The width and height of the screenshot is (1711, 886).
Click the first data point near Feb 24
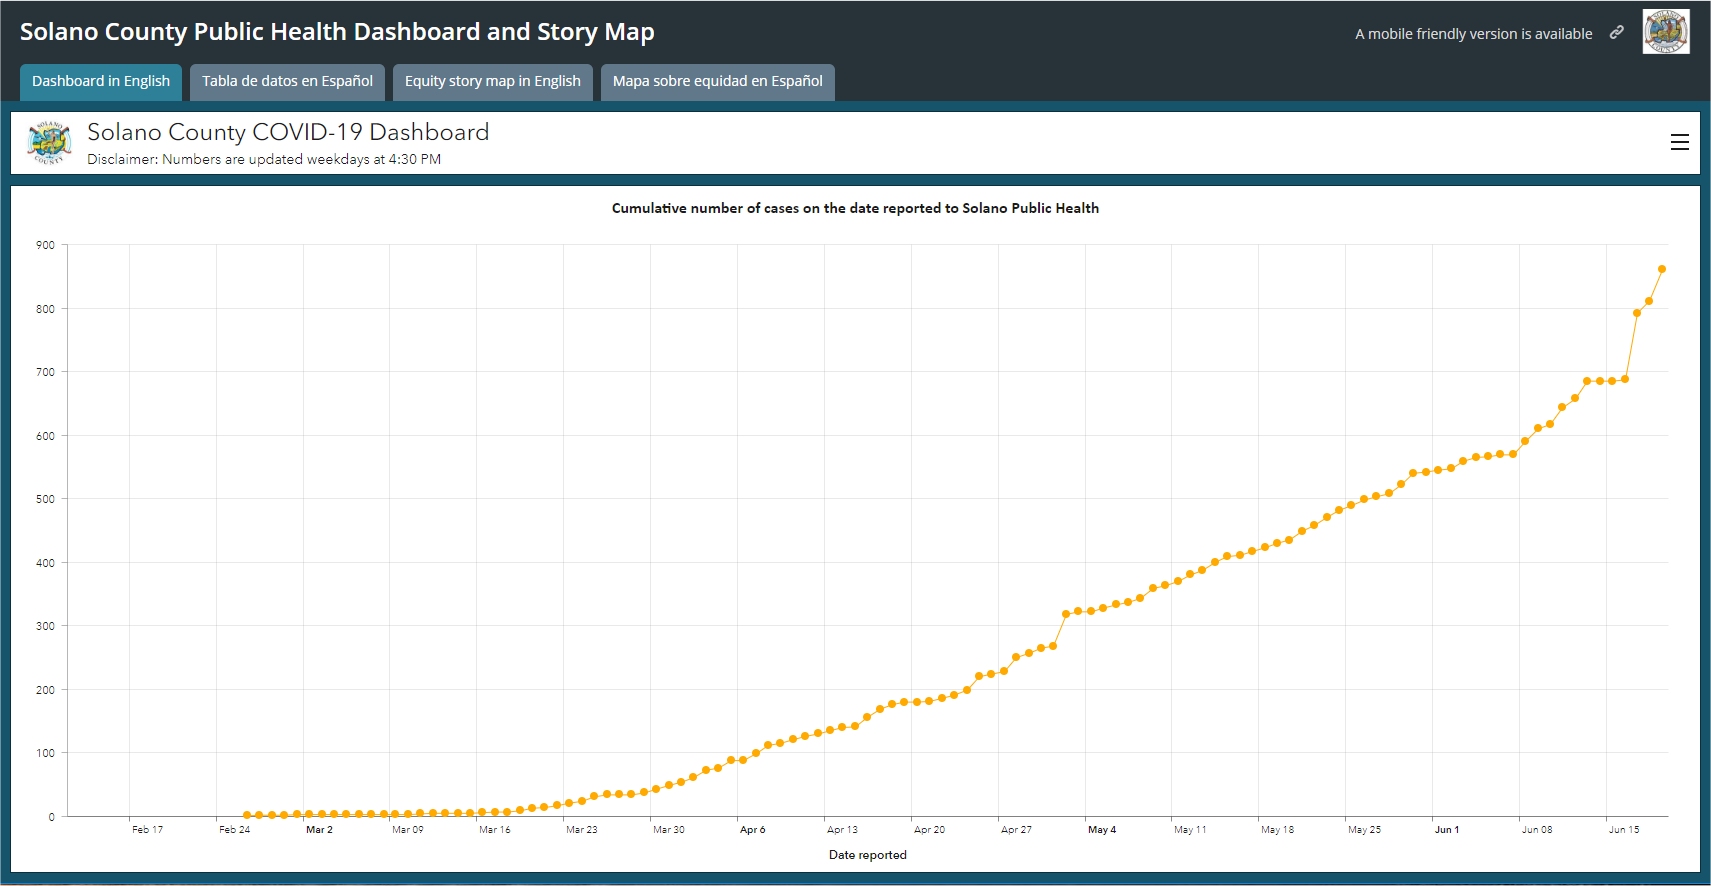(x=247, y=815)
